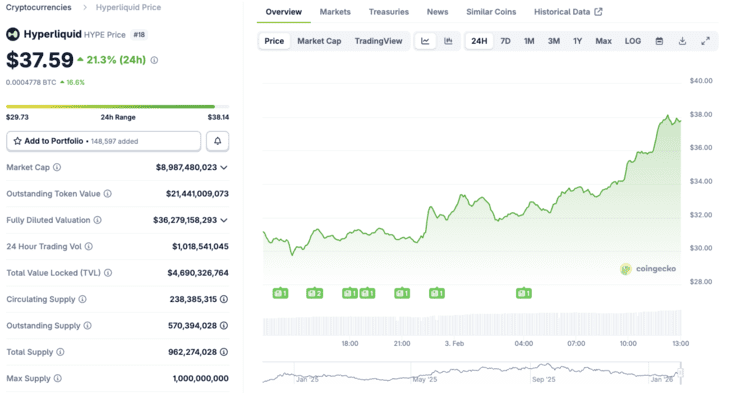Open the Similar Coins tab
Viewport: 750px width, 393px height.
[x=491, y=12]
